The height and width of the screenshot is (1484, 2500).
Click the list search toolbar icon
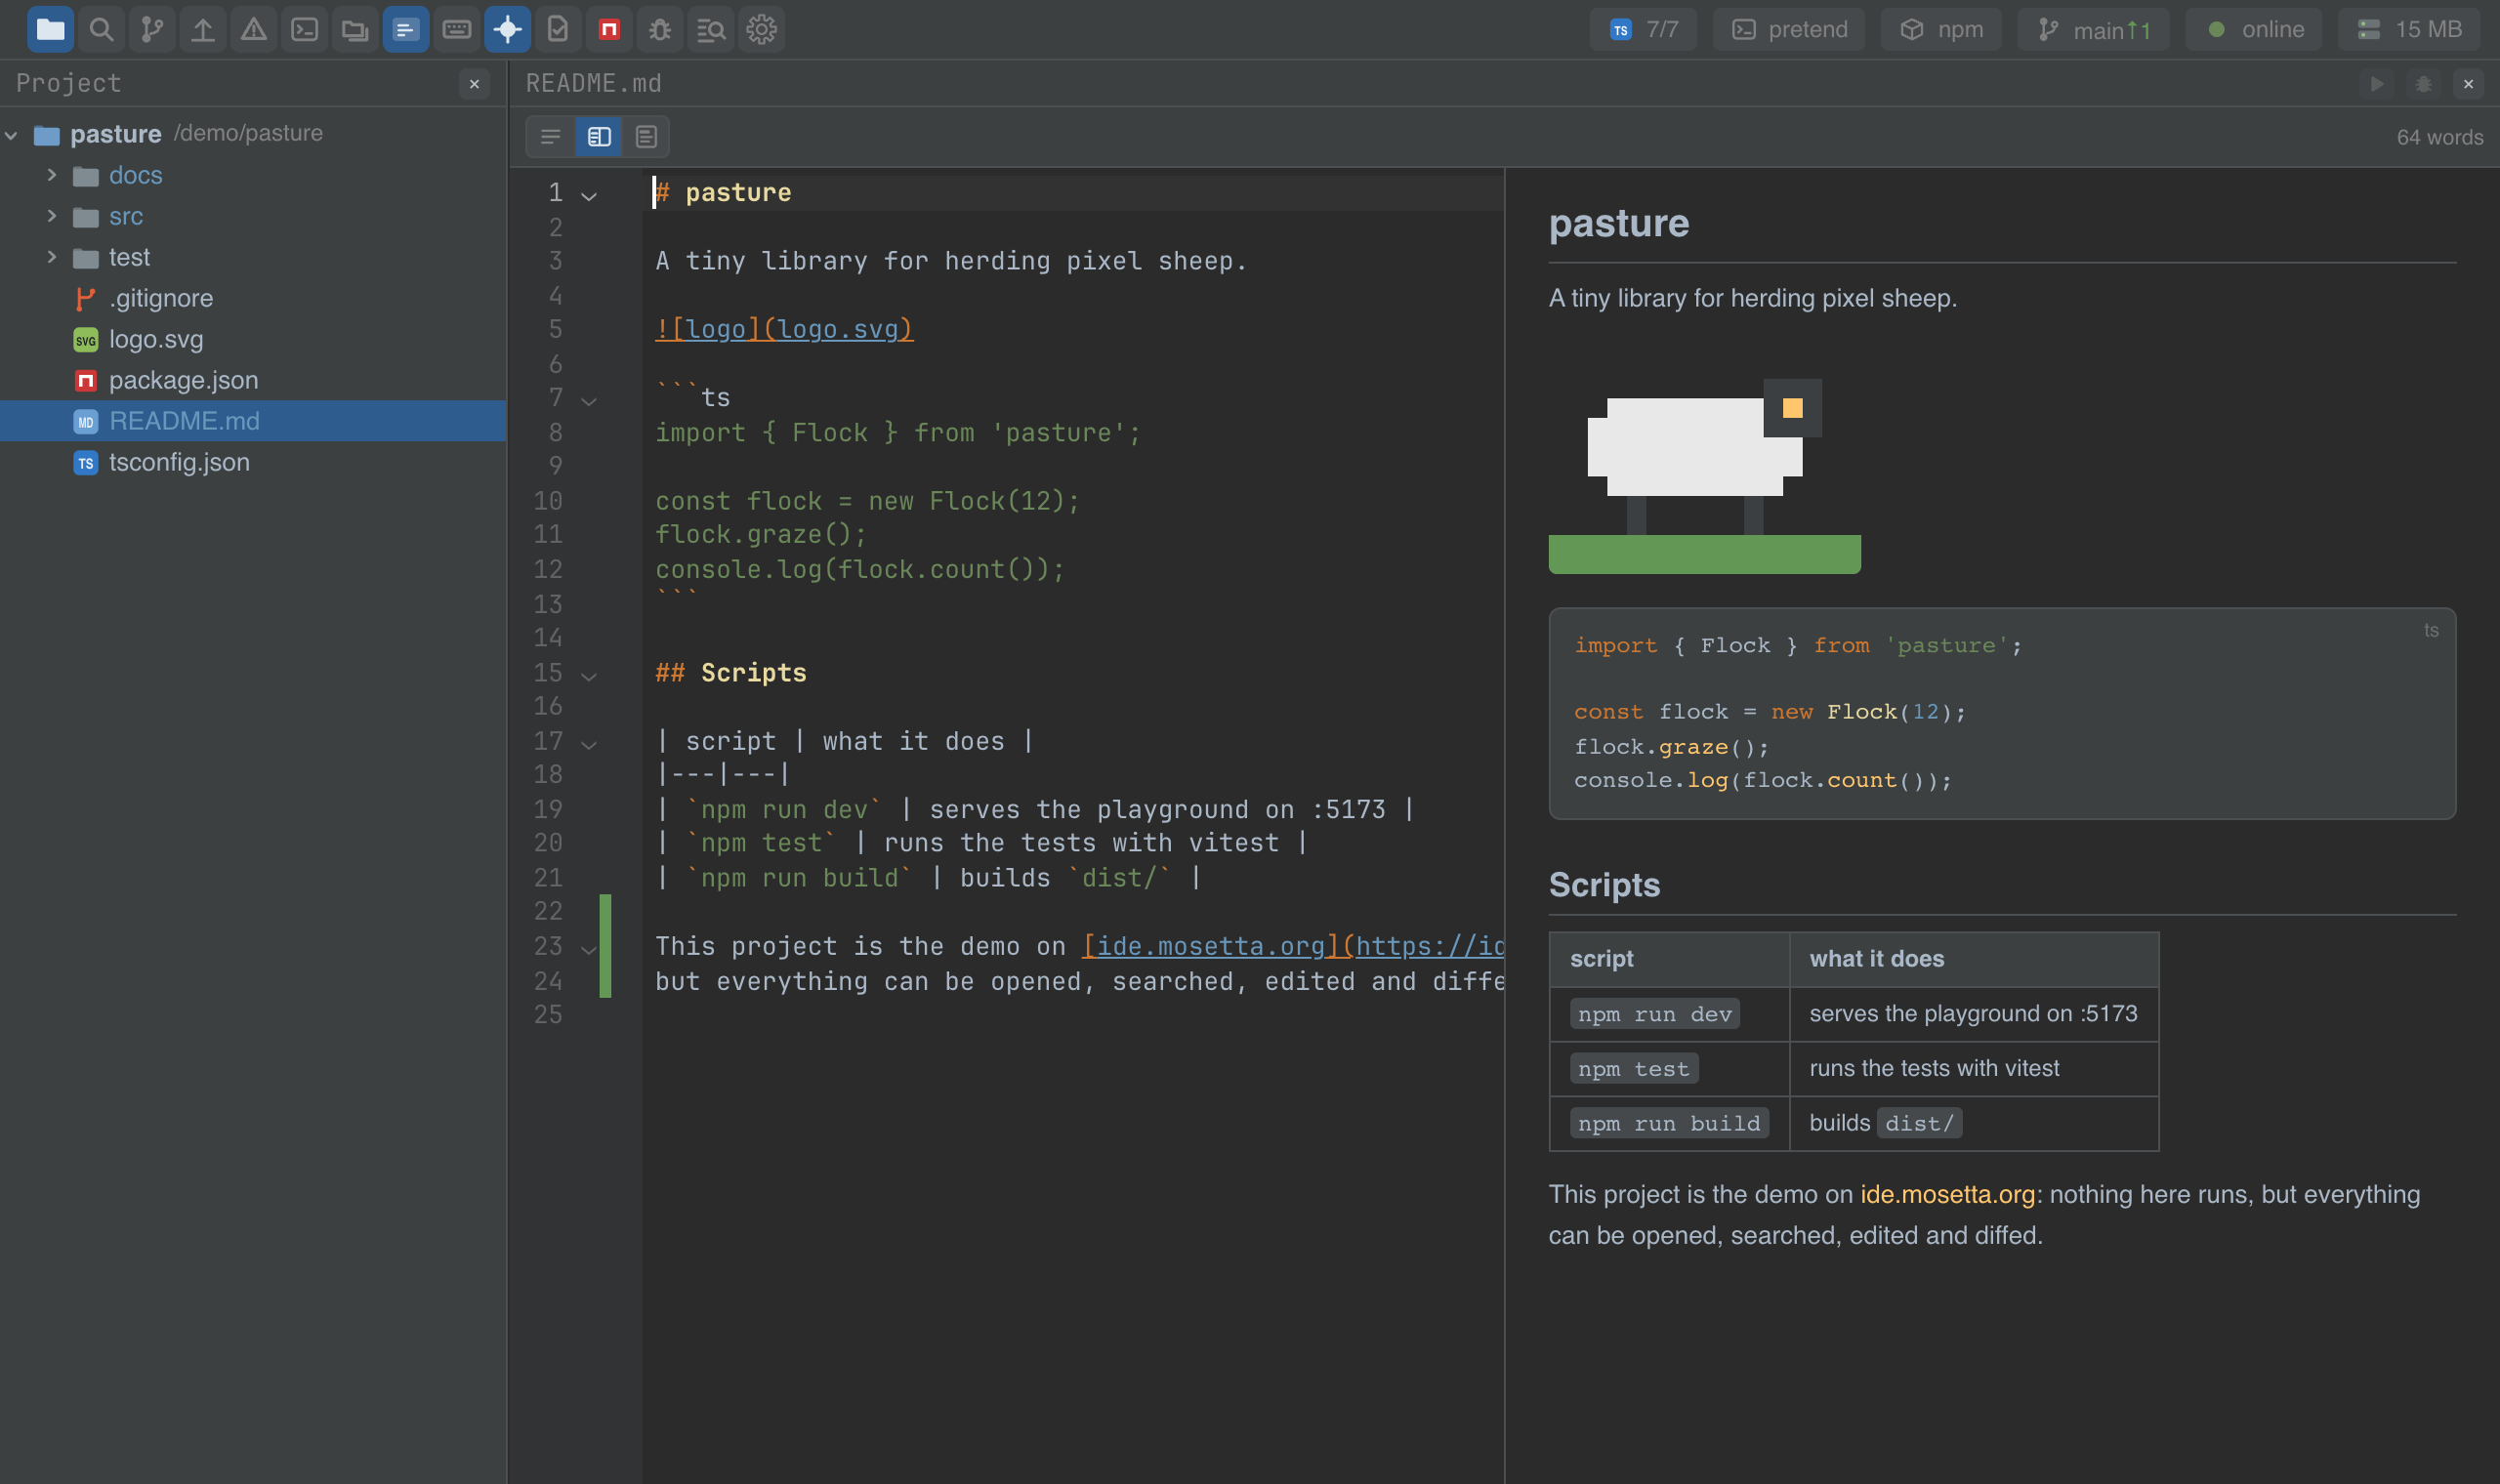click(711, 29)
